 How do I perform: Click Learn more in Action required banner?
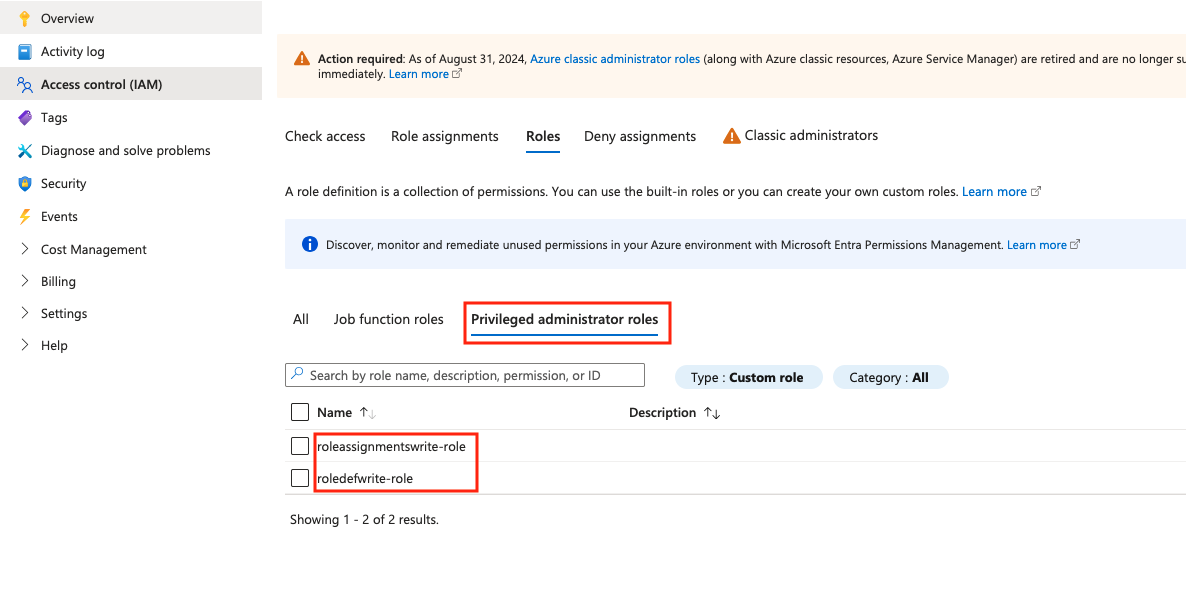418,74
